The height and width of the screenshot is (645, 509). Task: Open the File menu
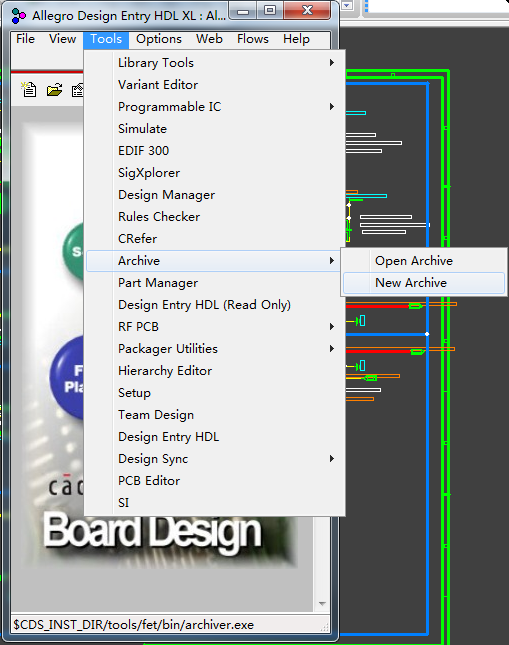(x=25, y=39)
